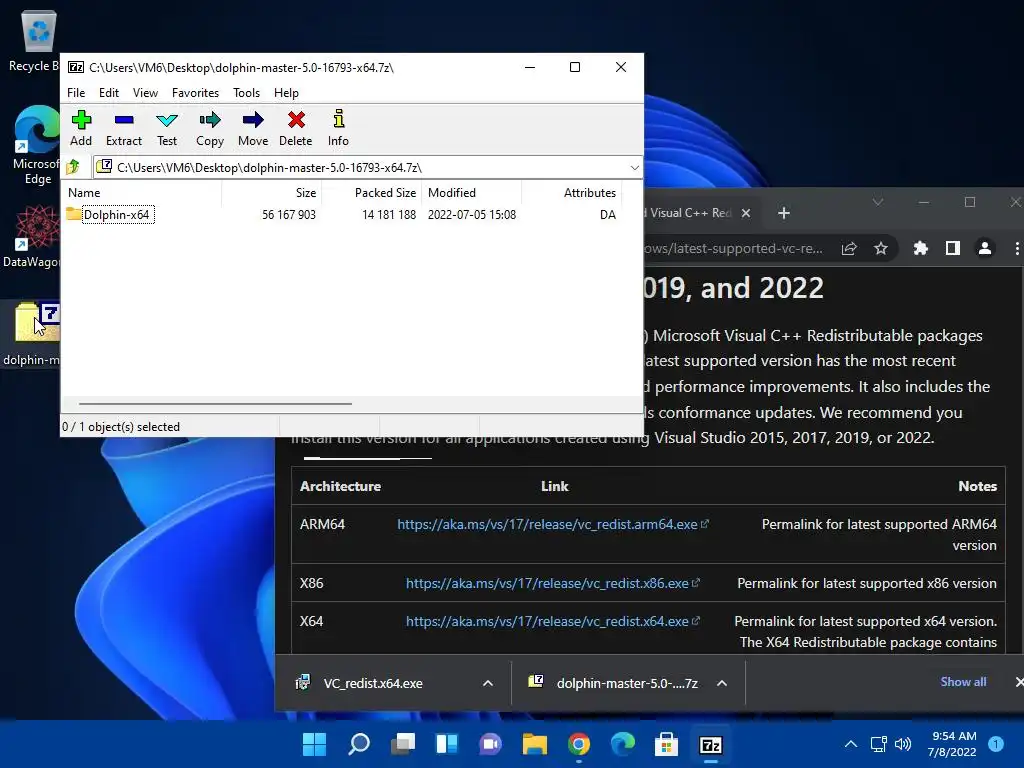Toggle the Chrome side panel icon
The height and width of the screenshot is (768, 1024).
952,248
